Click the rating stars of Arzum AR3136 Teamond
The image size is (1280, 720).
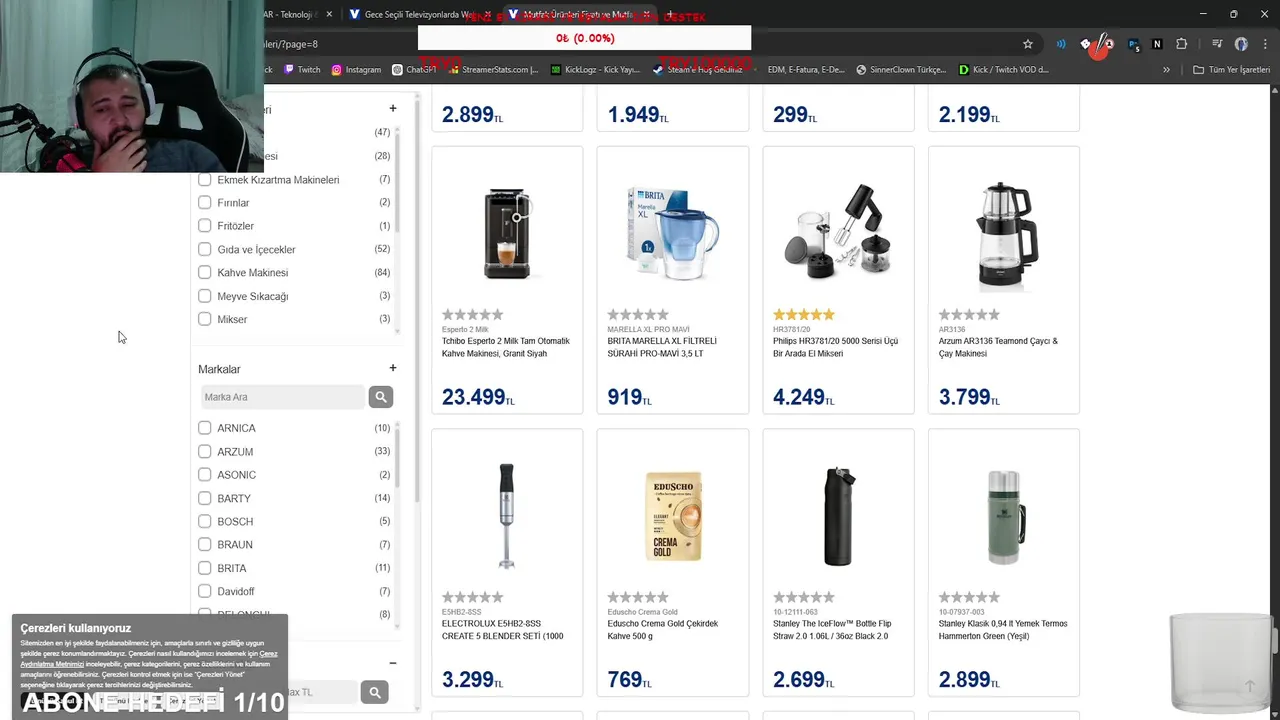coord(969,315)
